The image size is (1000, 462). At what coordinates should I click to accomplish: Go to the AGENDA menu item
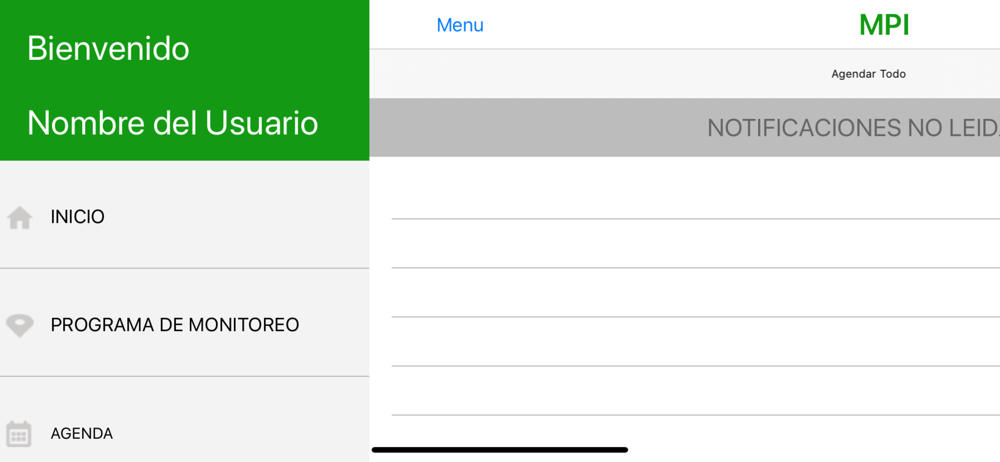pos(184,419)
